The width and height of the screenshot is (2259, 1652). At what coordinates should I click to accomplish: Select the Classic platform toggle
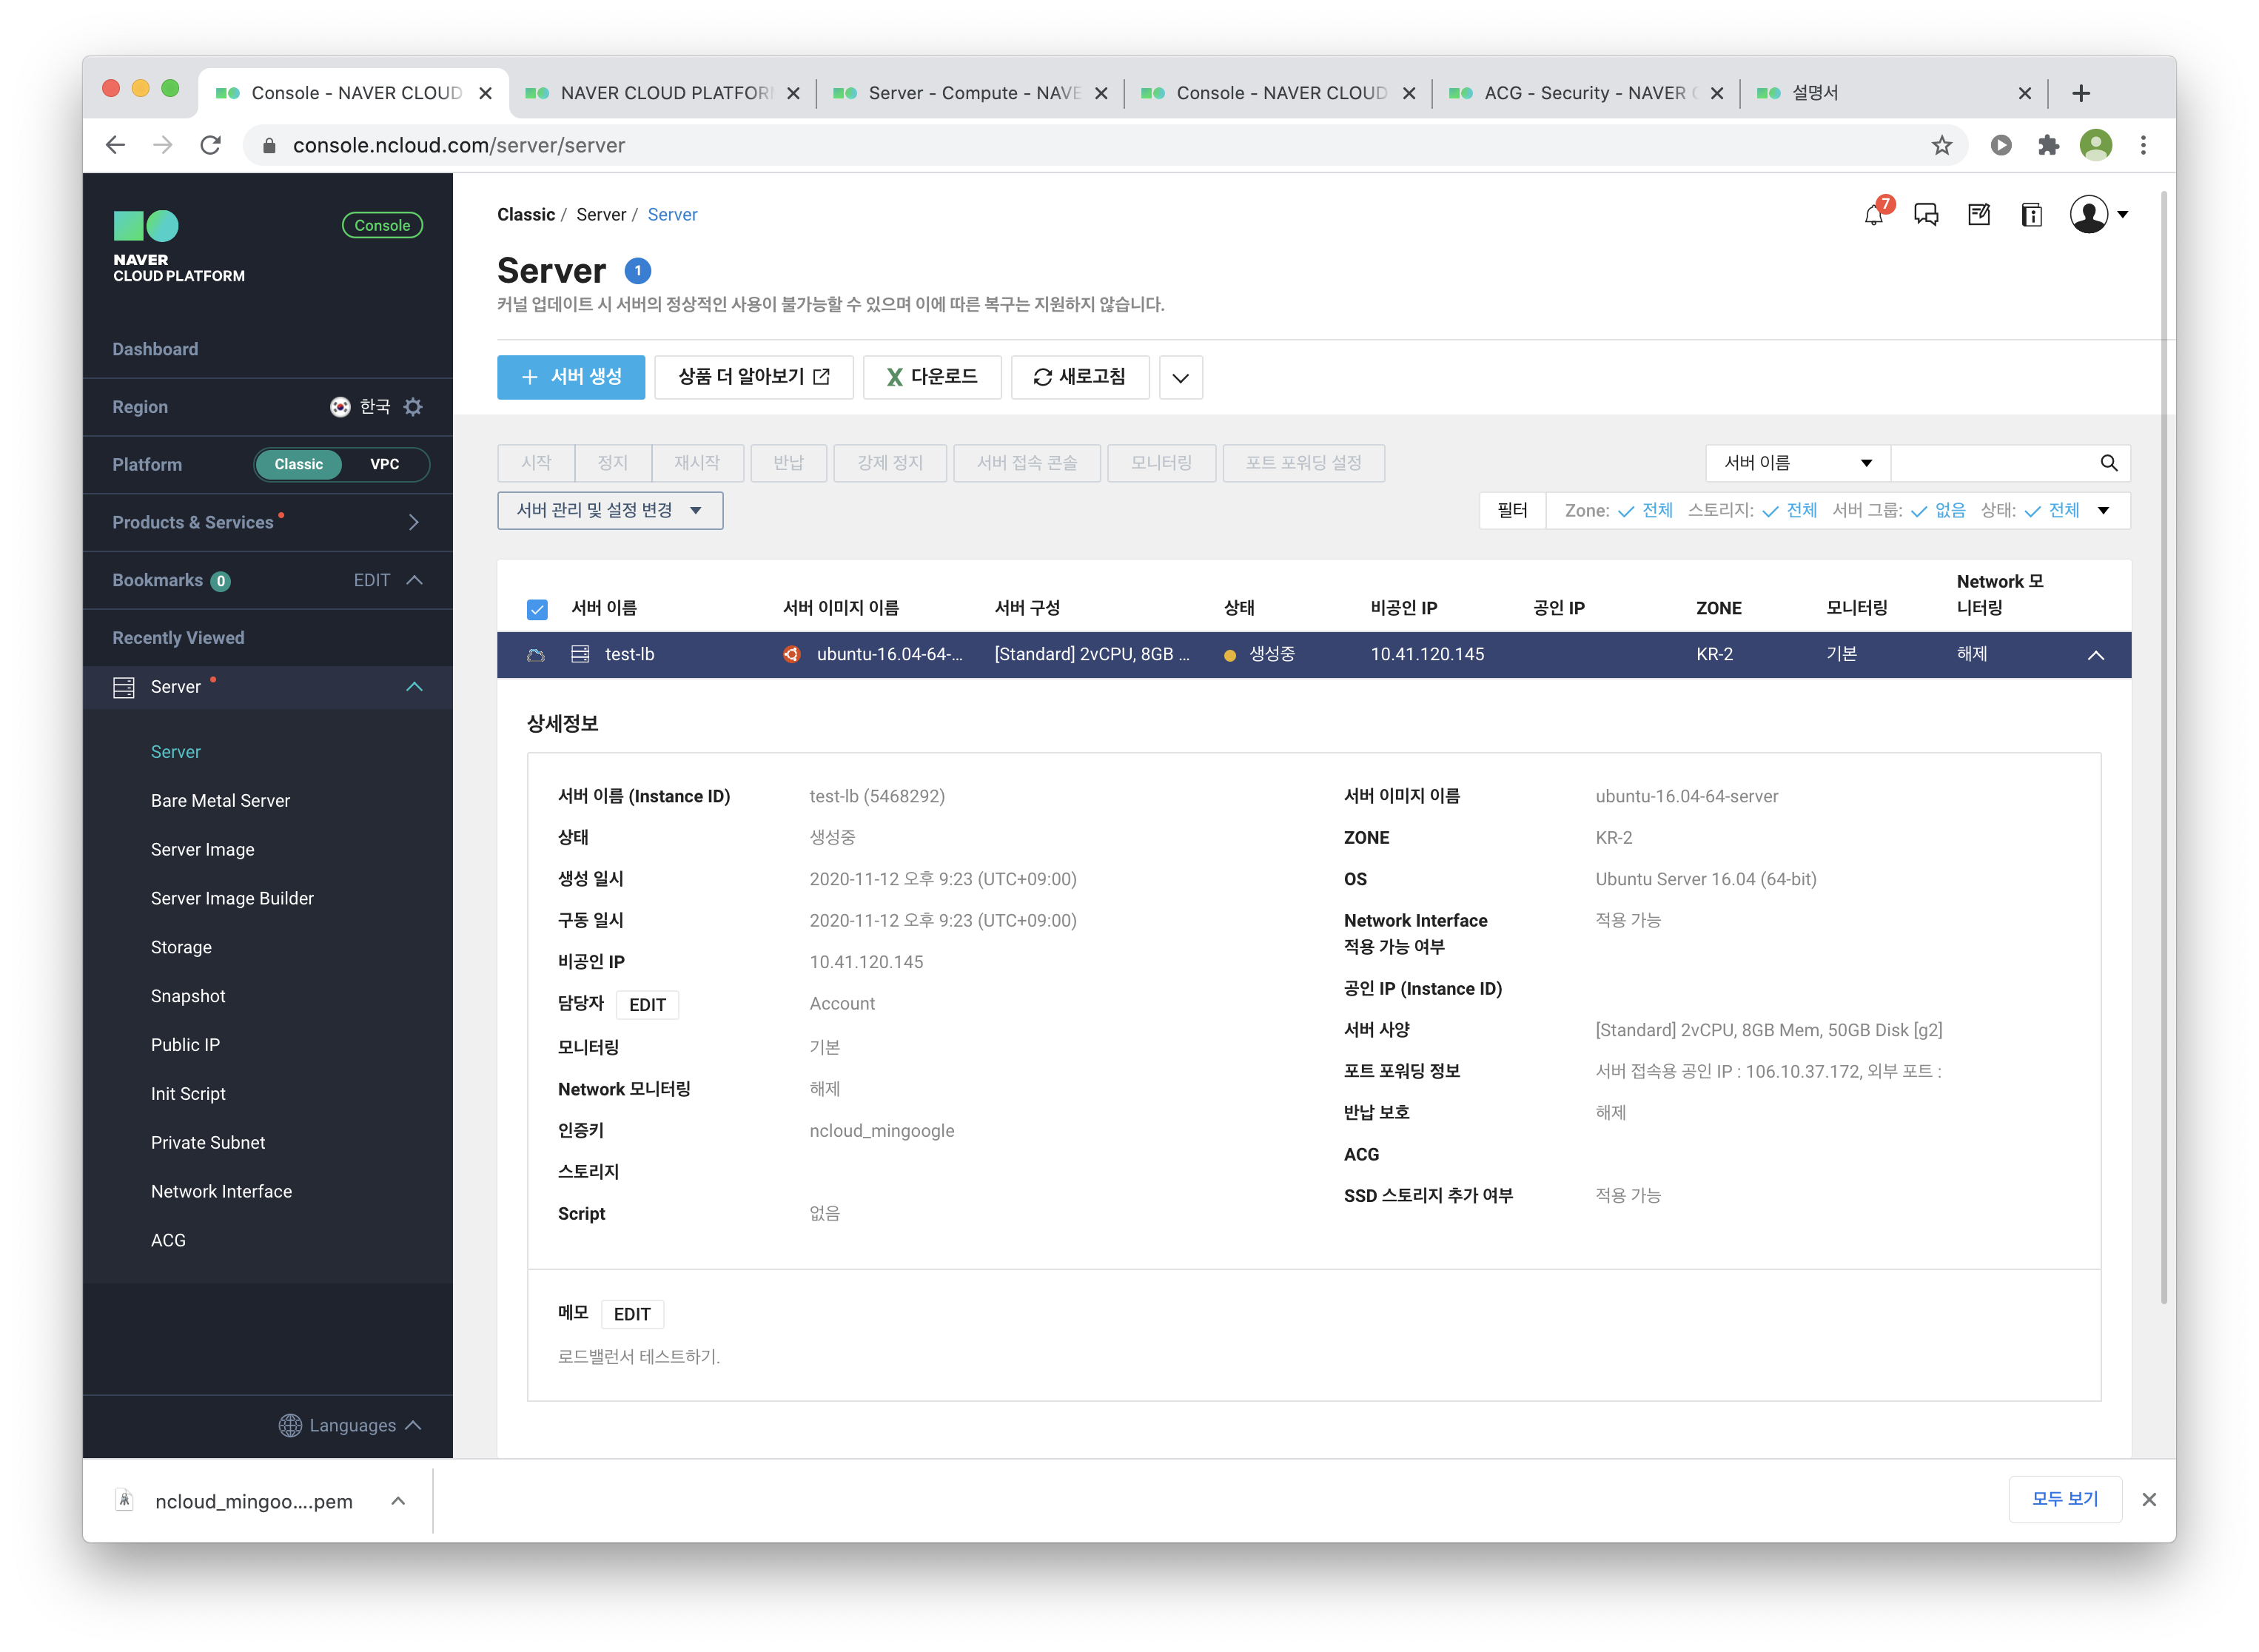(x=298, y=464)
